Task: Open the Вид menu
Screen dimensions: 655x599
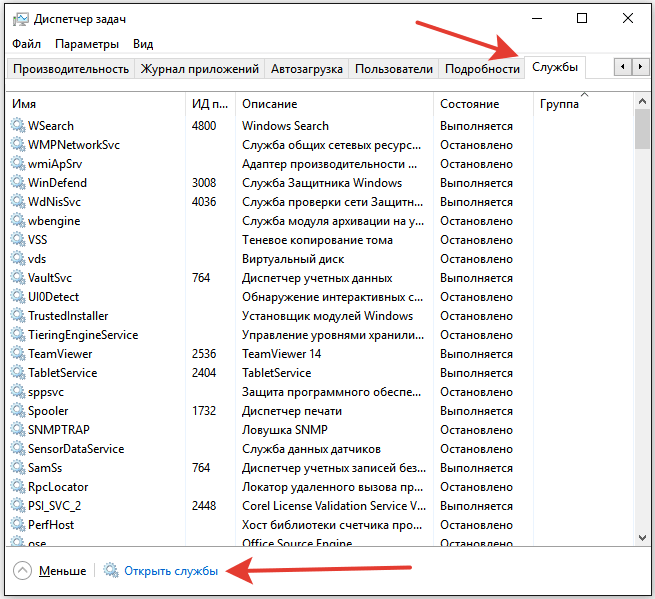Action: pos(143,44)
